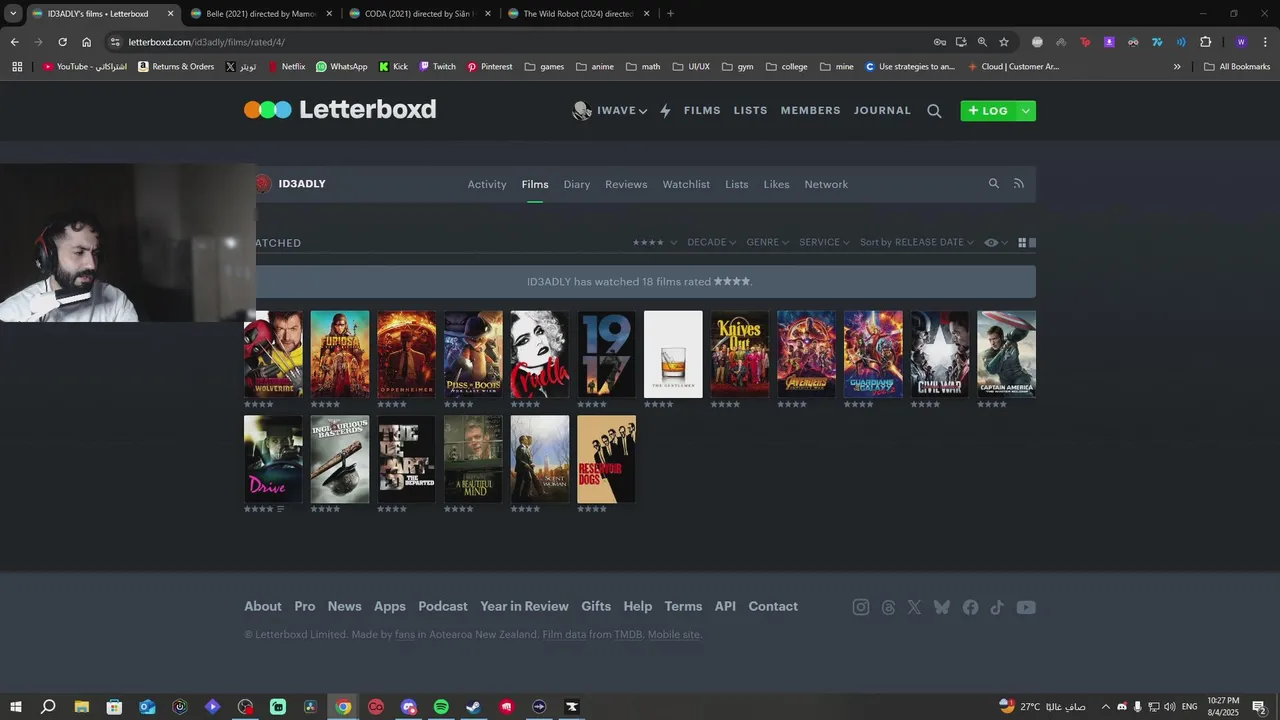Open the Reservoir Dogs poster
This screenshot has height=720, width=1280.
606,459
